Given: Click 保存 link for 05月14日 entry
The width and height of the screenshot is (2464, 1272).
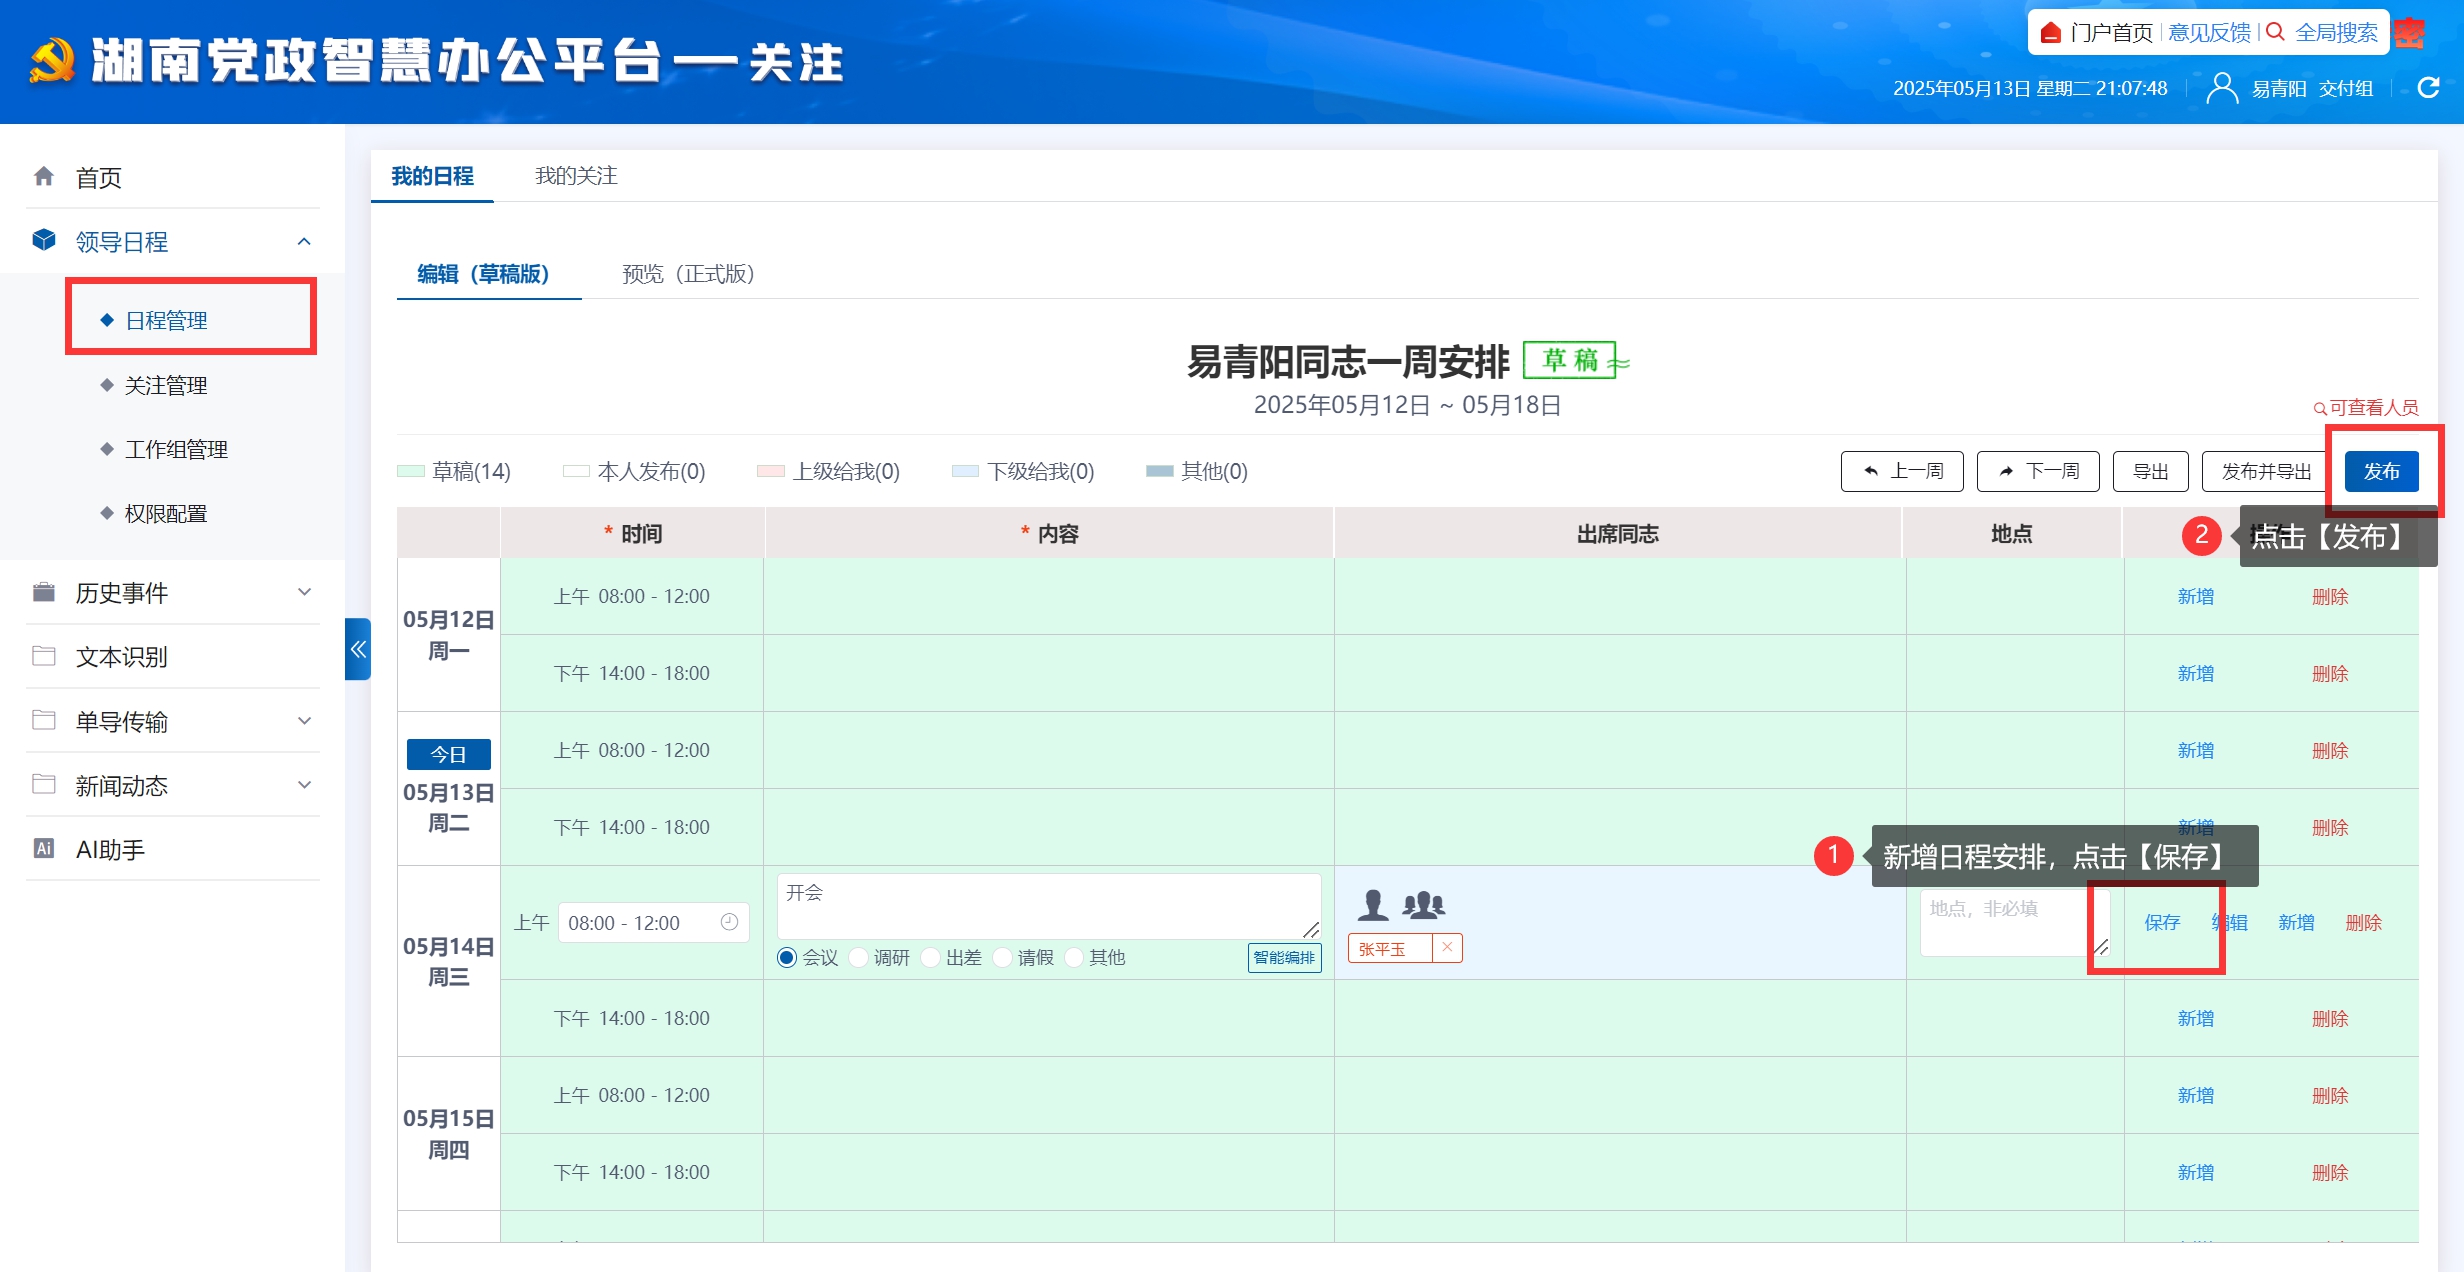Looking at the screenshot, I should pyautogui.click(x=2162, y=922).
